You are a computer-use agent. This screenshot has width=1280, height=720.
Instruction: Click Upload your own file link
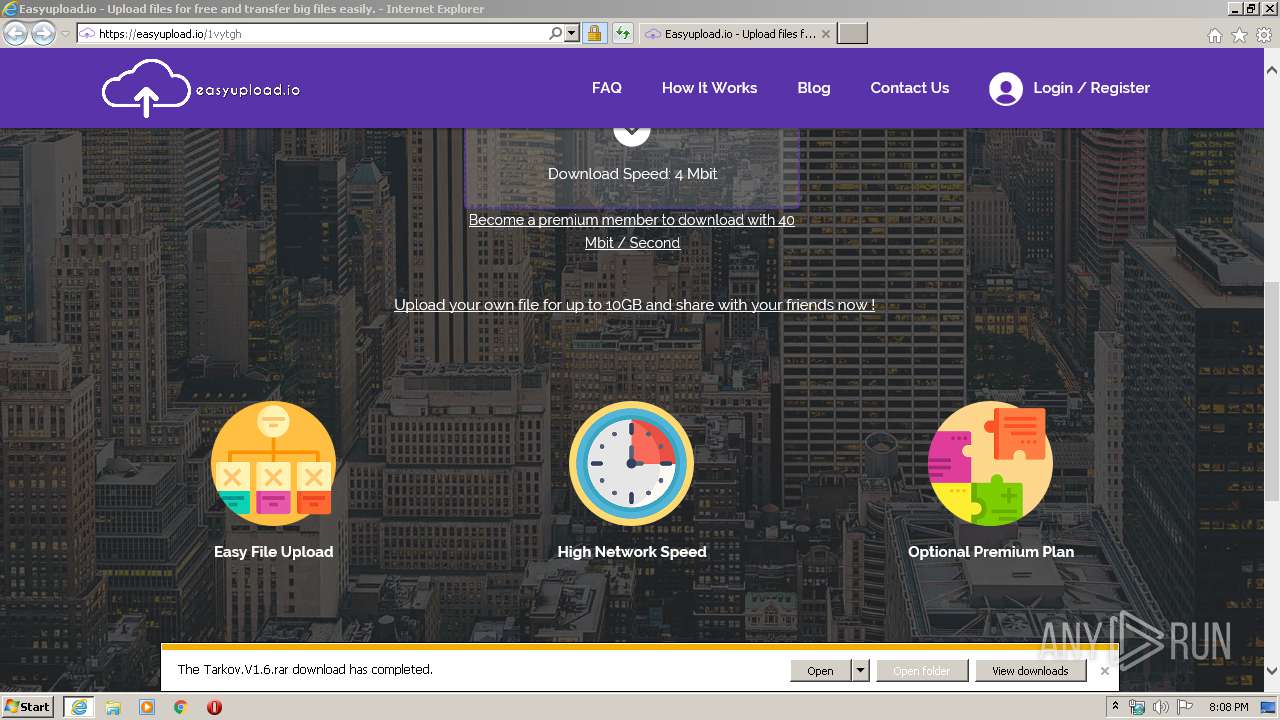[x=634, y=304]
